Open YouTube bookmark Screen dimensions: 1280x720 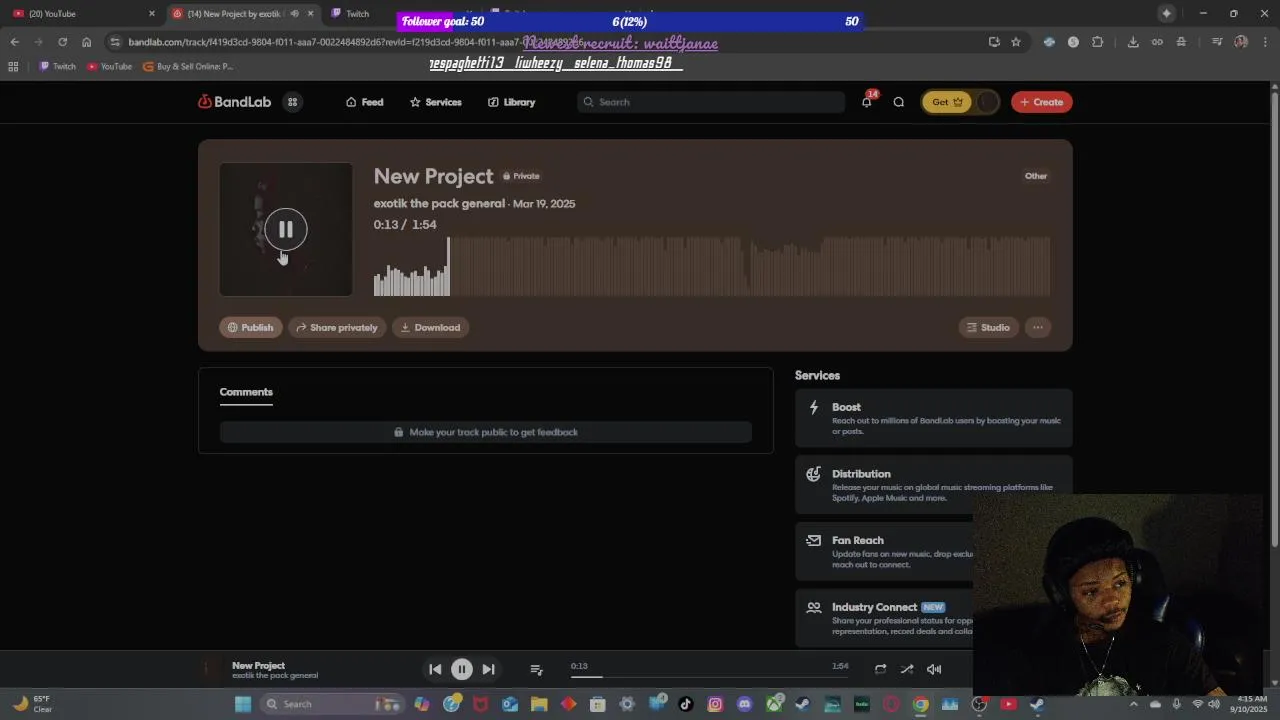point(109,66)
